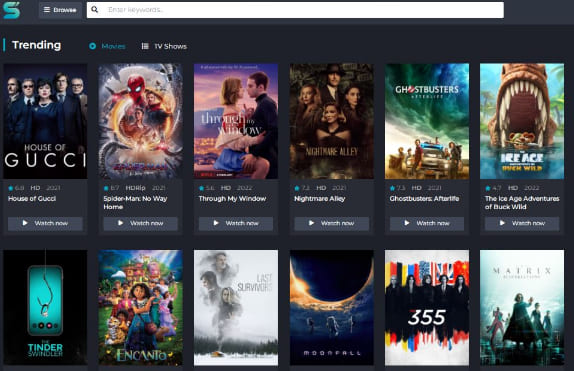The image size is (574, 371).
Task: Watch now Through My Window
Action: pos(236,223)
